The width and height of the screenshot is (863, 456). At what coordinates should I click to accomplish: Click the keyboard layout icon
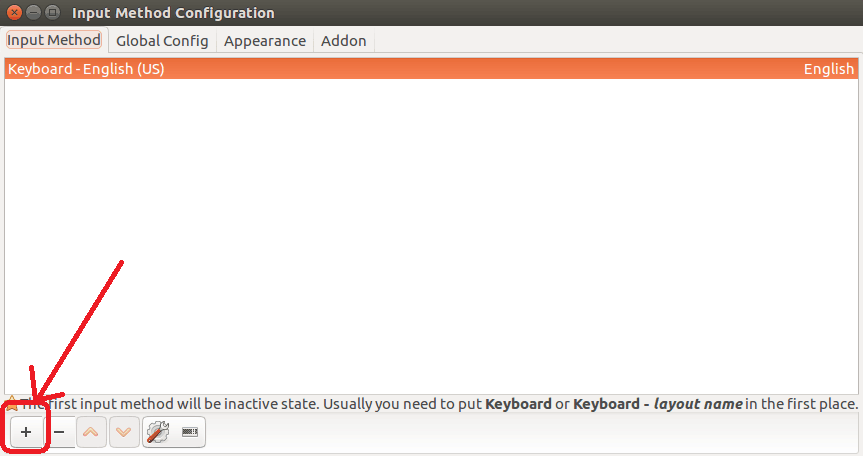pyautogui.click(x=190, y=433)
